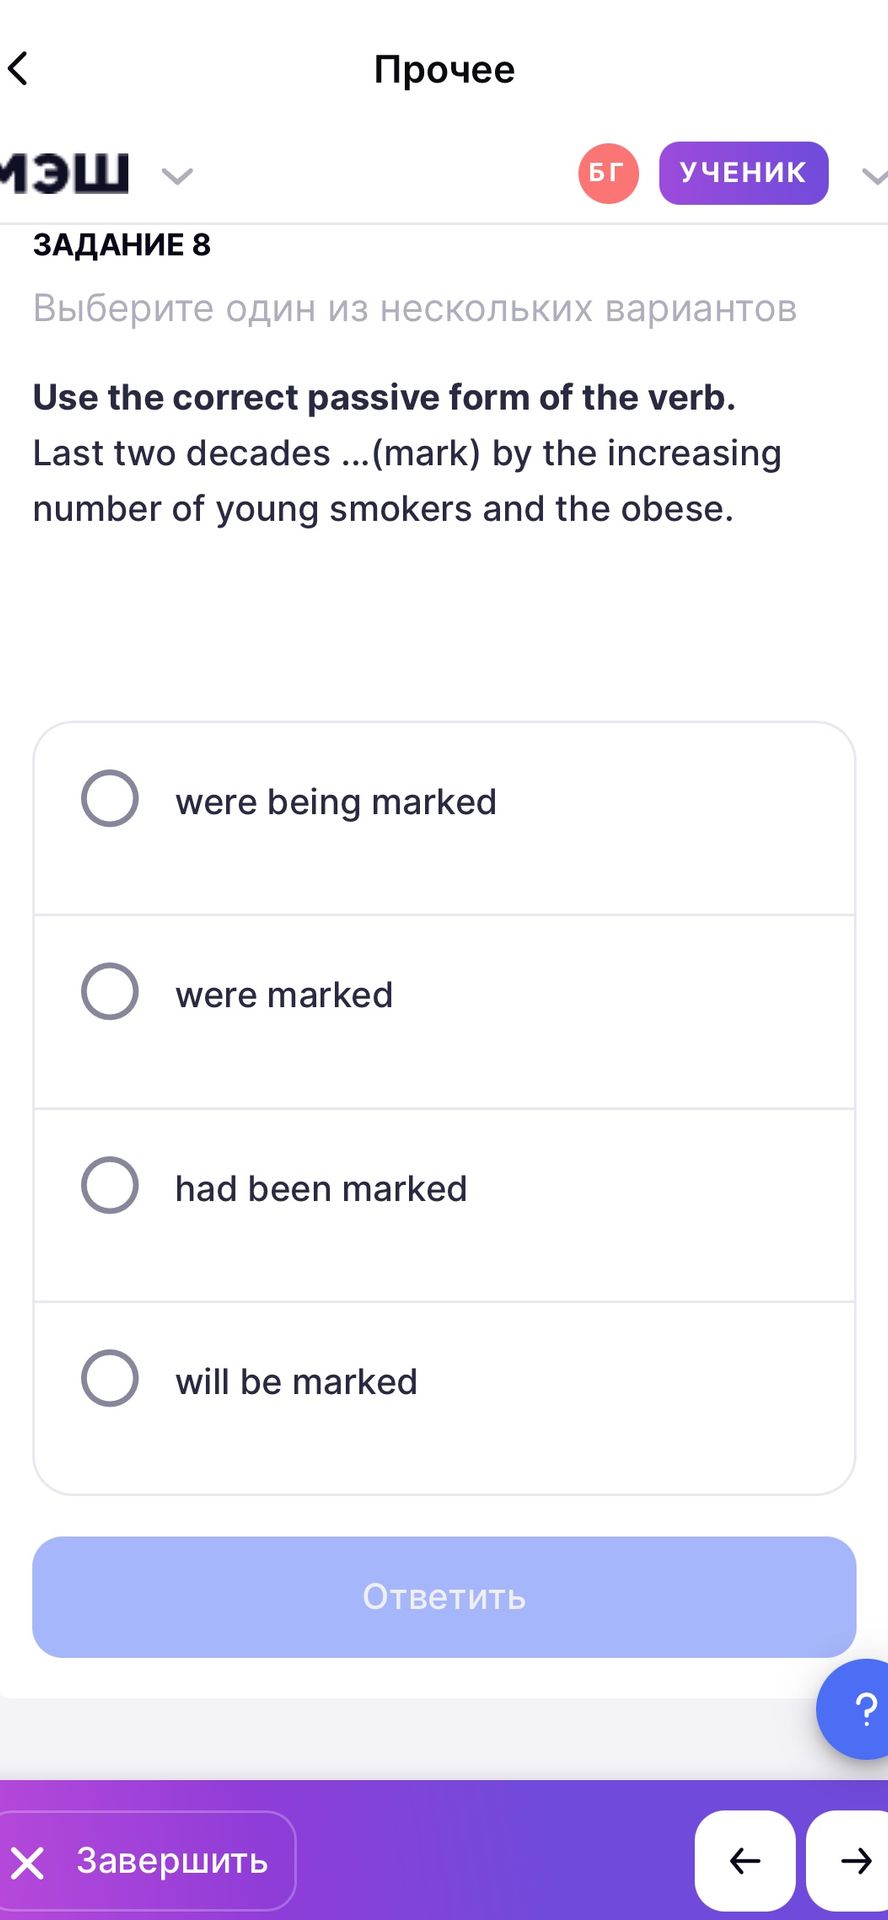Tap the Прочее page title

[444, 70]
